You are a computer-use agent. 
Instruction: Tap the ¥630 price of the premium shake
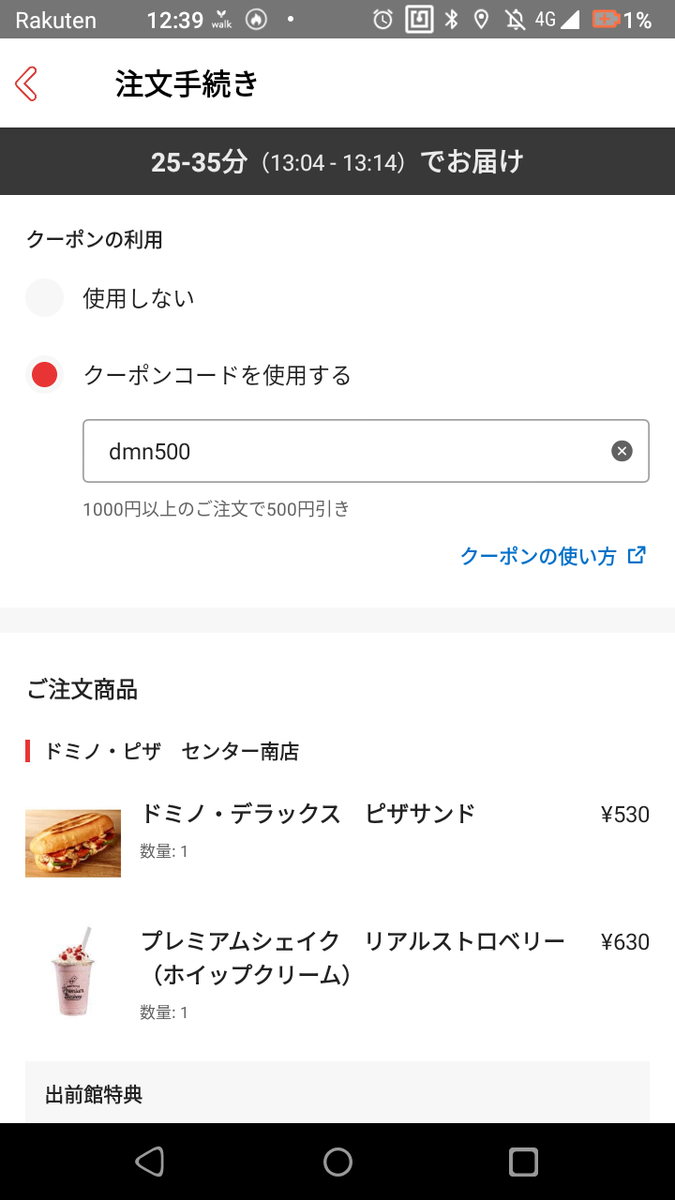pyautogui.click(x=624, y=940)
